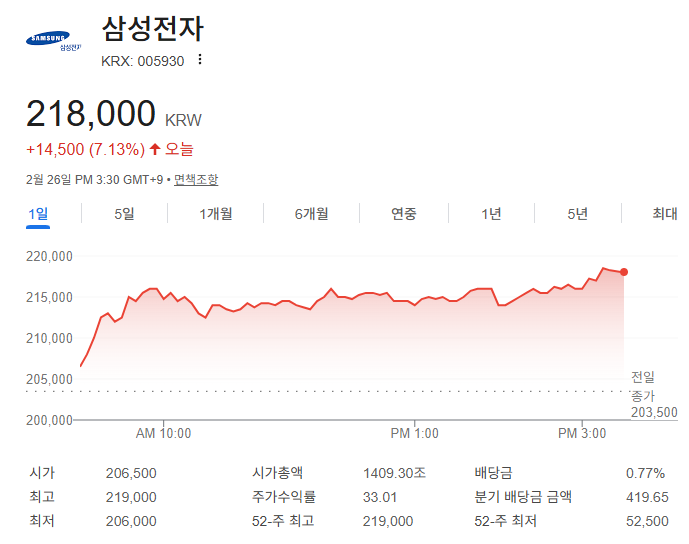
Task: Click the 삼성전자 stock title
Action: point(152,28)
